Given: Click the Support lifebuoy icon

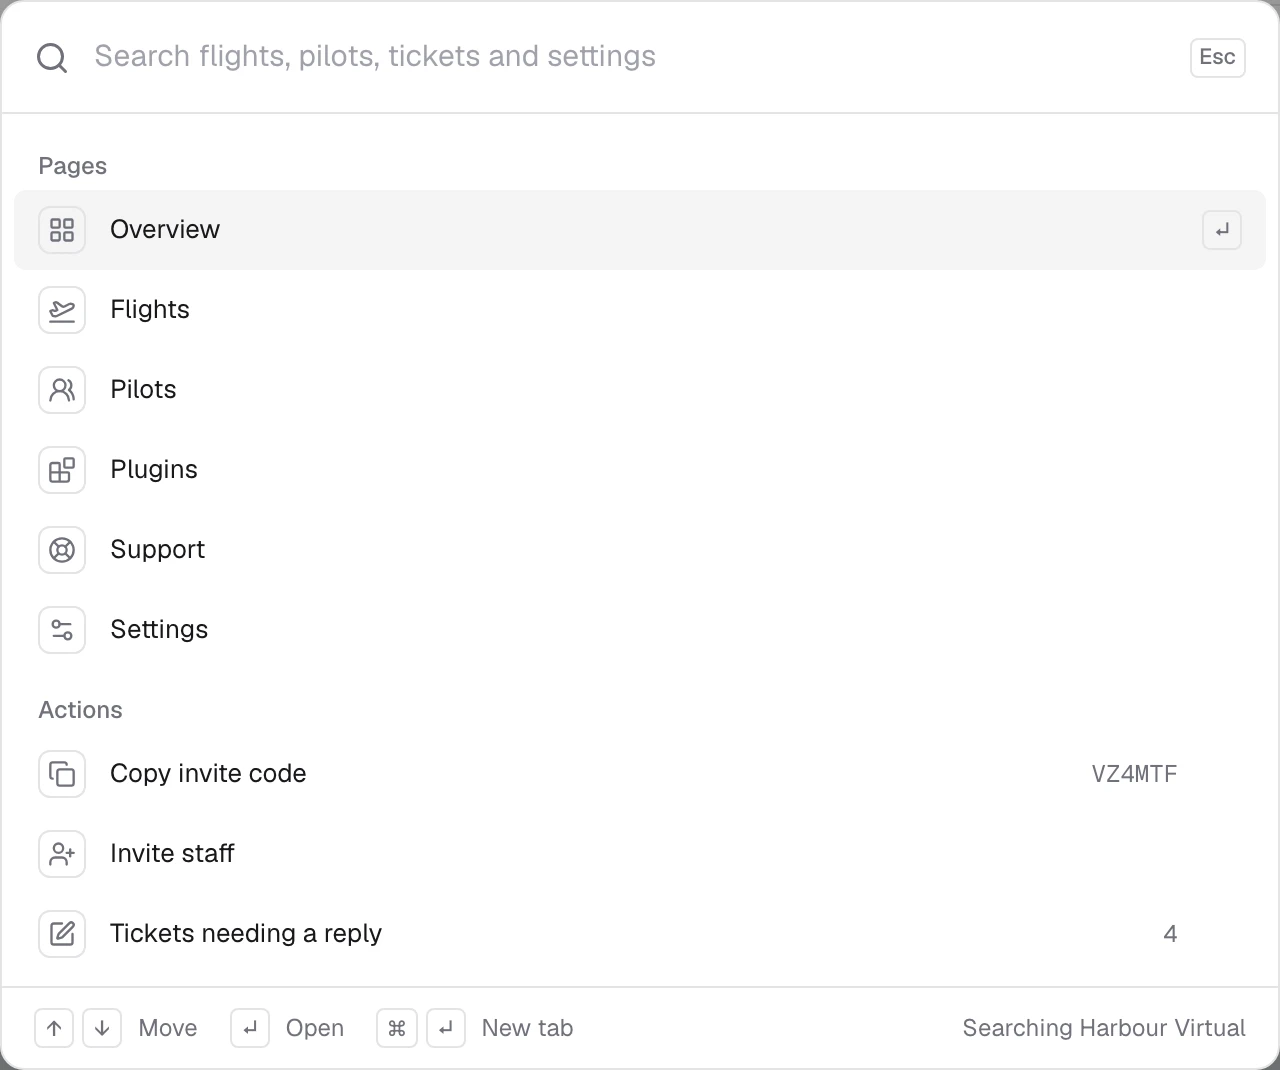Looking at the screenshot, I should tap(62, 550).
